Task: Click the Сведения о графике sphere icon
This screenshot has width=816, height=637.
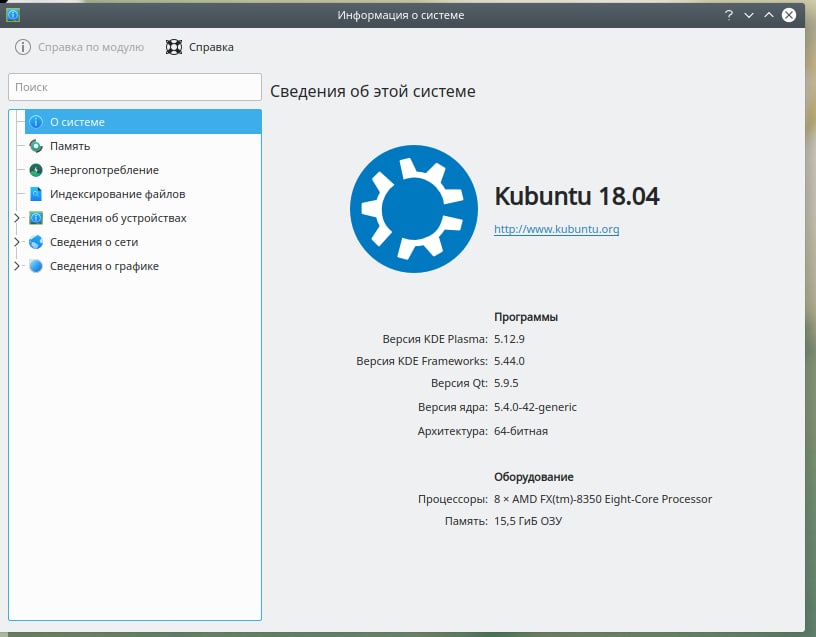Action: pyautogui.click(x=35, y=266)
